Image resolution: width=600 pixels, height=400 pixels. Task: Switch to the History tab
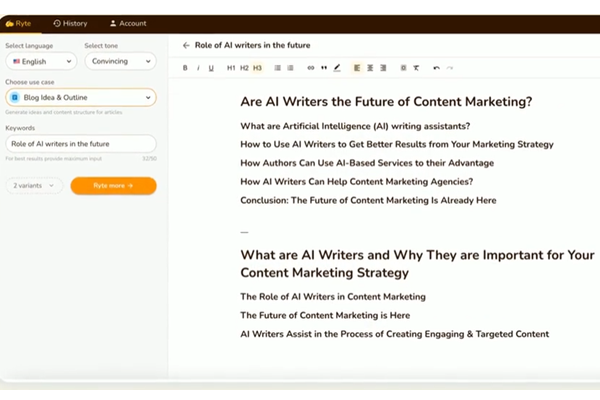point(70,22)
